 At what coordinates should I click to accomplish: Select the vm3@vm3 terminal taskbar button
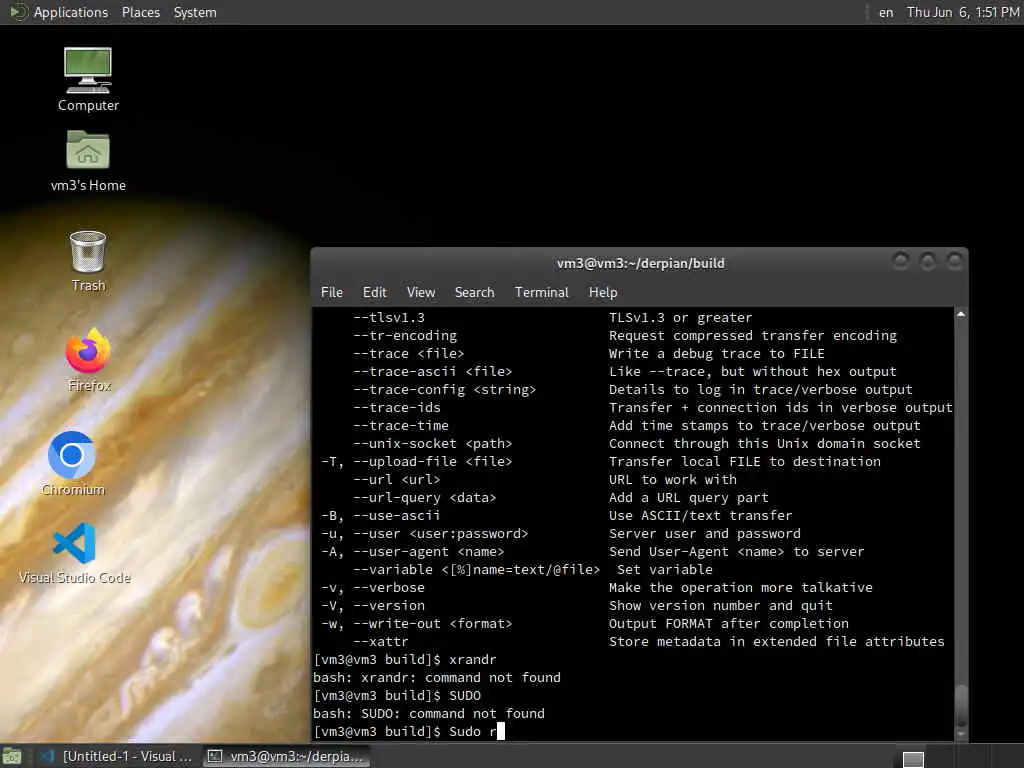285,757
